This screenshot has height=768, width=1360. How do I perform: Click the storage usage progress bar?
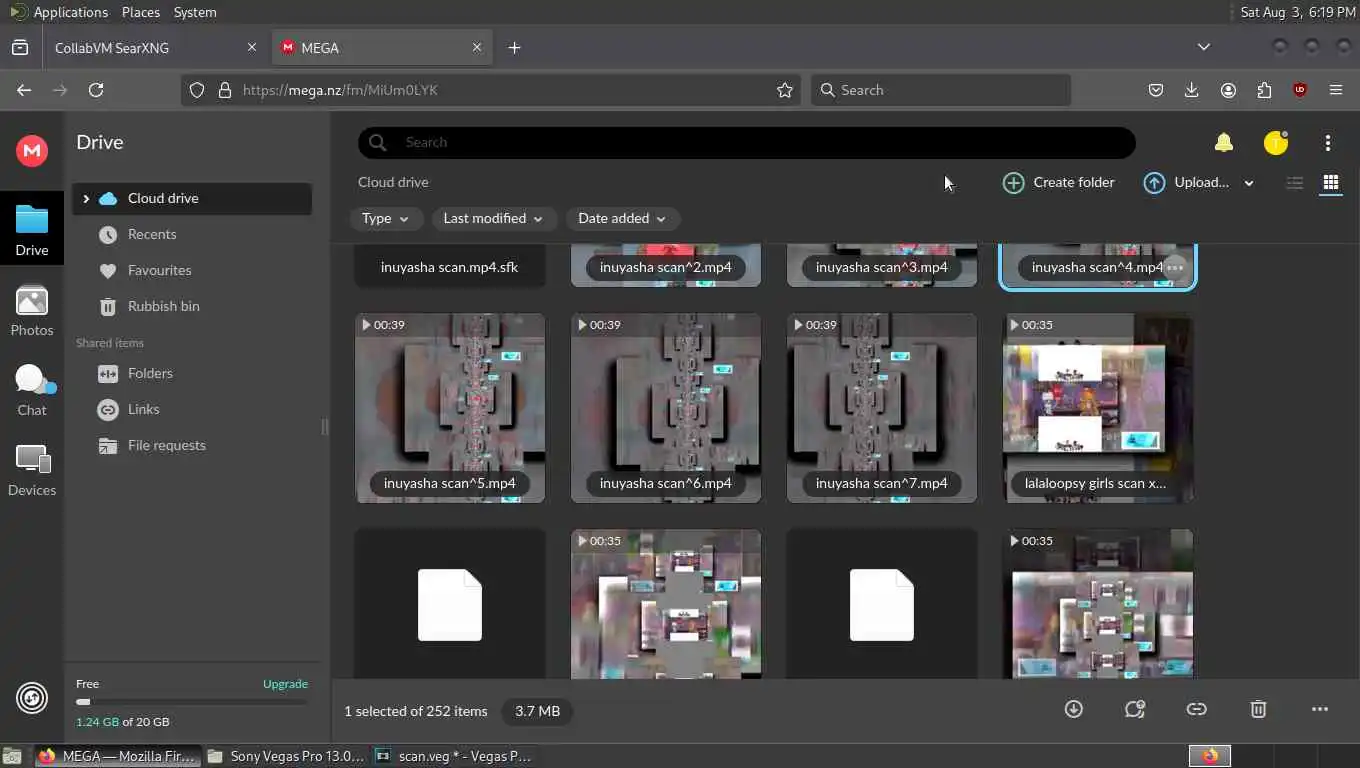coord(192,702)
